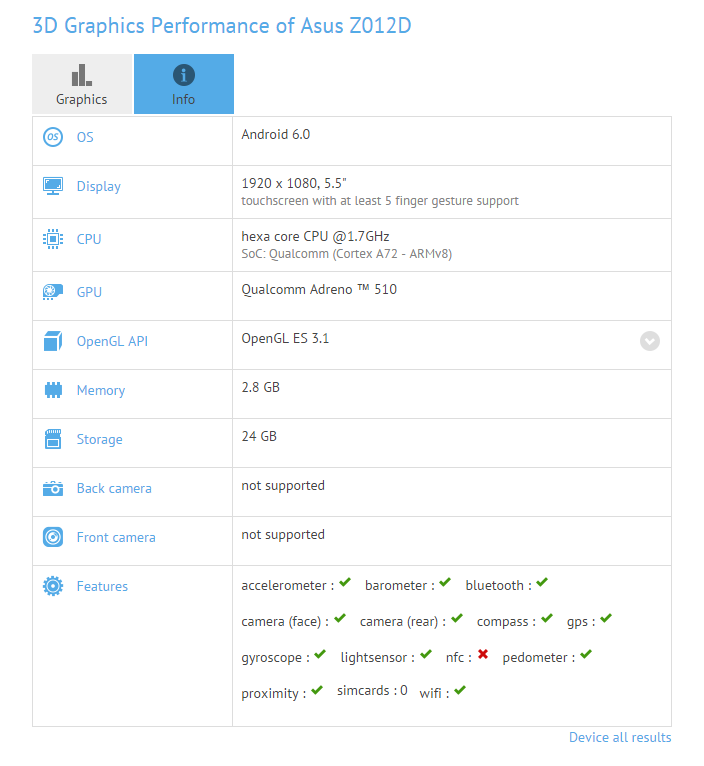Click the hexa core CPU @1.7GHz text

pyautogui.click(x=315, y=236)
